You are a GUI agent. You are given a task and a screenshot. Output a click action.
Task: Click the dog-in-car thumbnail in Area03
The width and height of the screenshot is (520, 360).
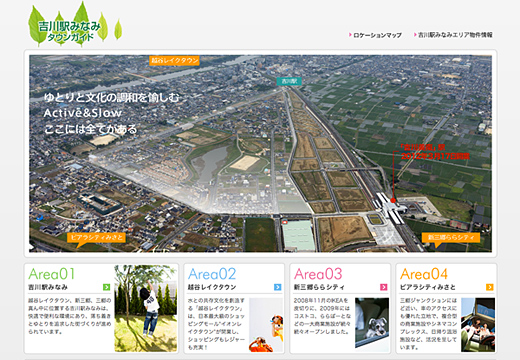pyautogui.click(x=372, y=323)
